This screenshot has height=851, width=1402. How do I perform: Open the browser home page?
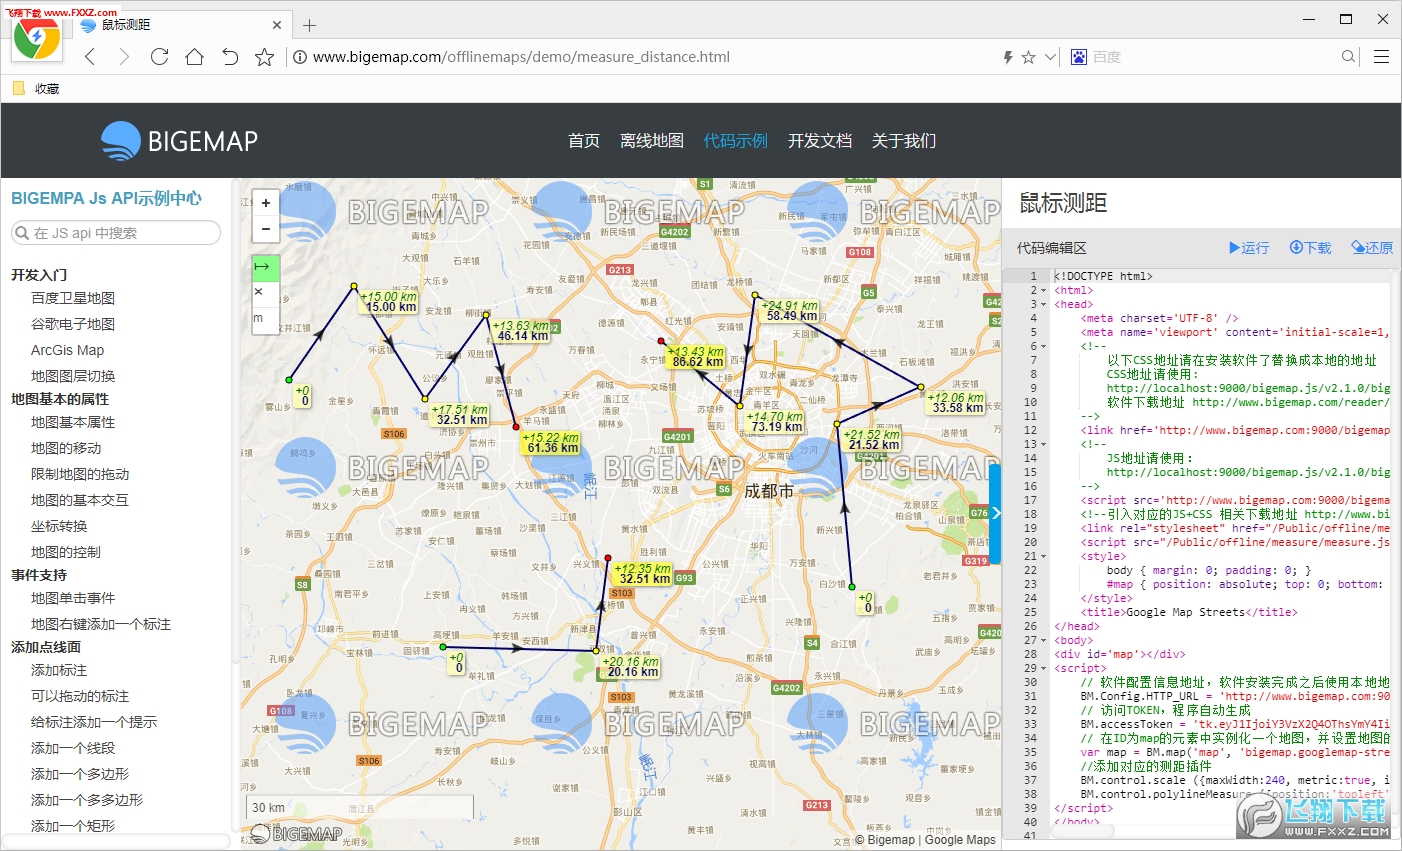click(x=194, y=57)
